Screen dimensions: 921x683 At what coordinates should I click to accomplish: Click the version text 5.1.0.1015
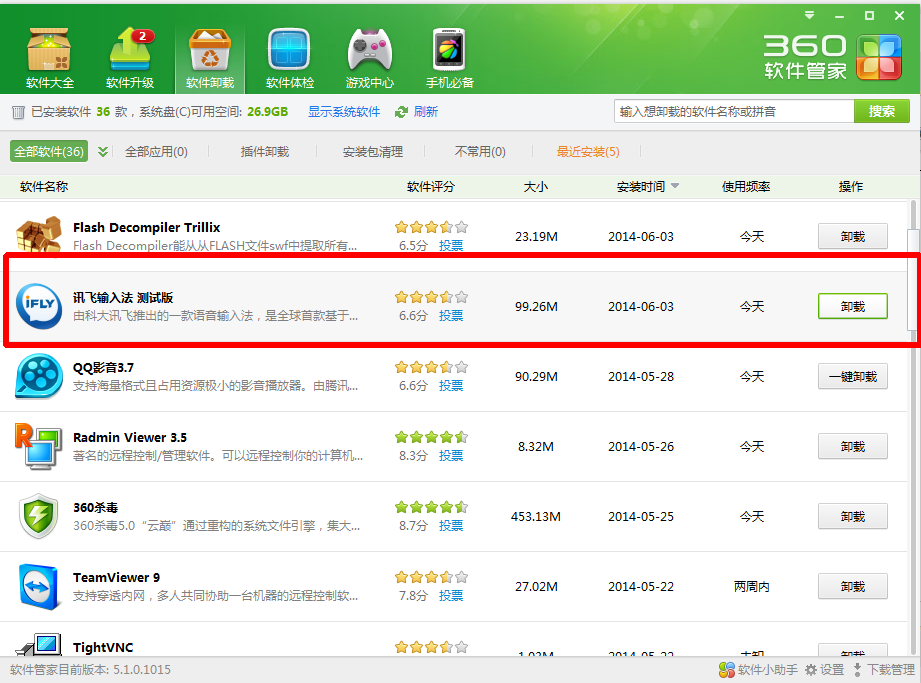point(142,669)
